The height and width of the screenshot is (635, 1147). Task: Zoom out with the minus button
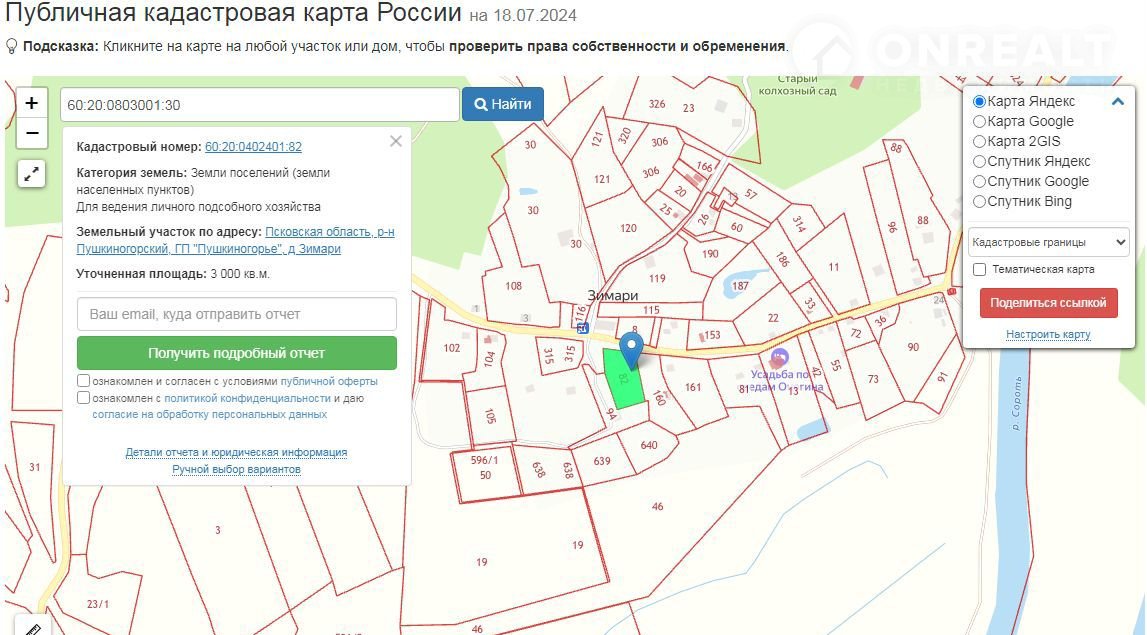pyautogui.click(x=32, y=133)
